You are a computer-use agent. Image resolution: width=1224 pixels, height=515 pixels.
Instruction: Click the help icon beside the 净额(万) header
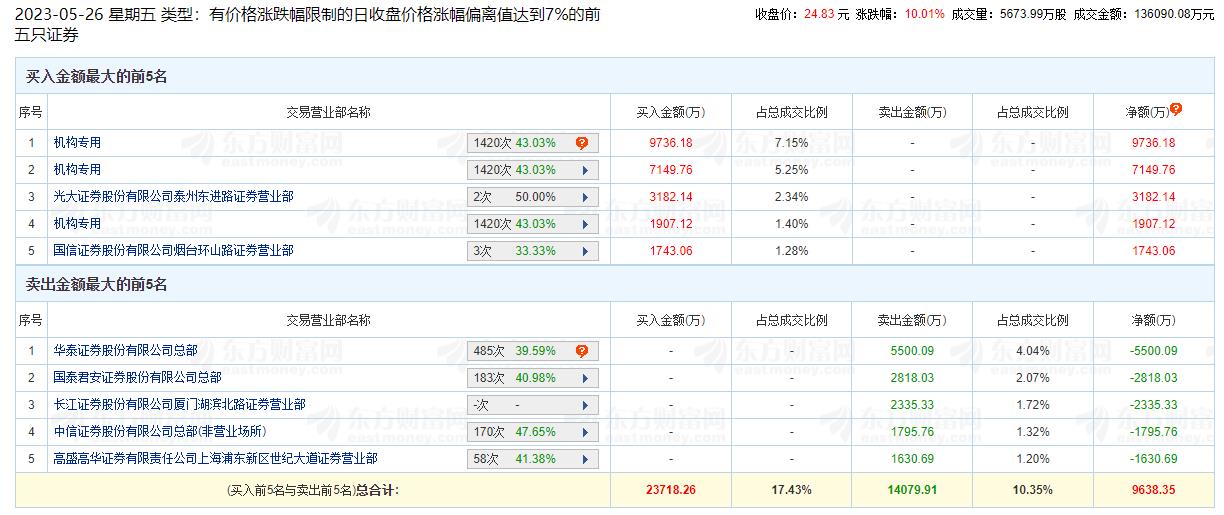1176,109
